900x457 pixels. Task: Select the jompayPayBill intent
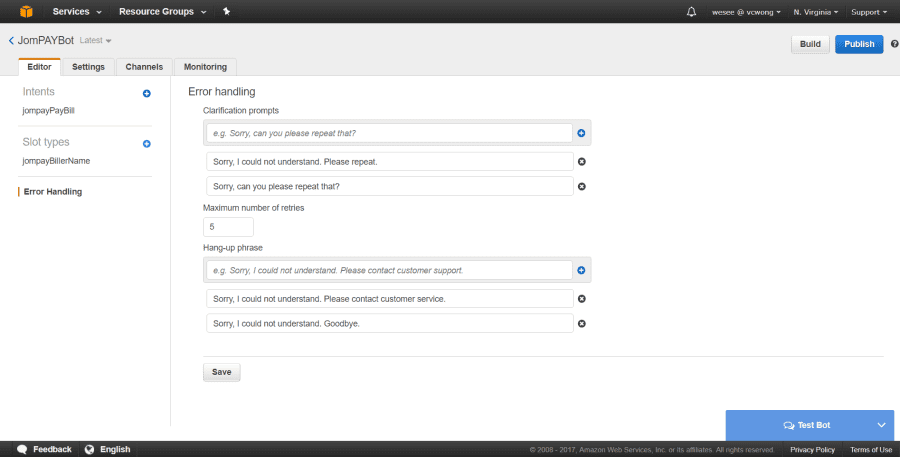[x=49, y=111]
